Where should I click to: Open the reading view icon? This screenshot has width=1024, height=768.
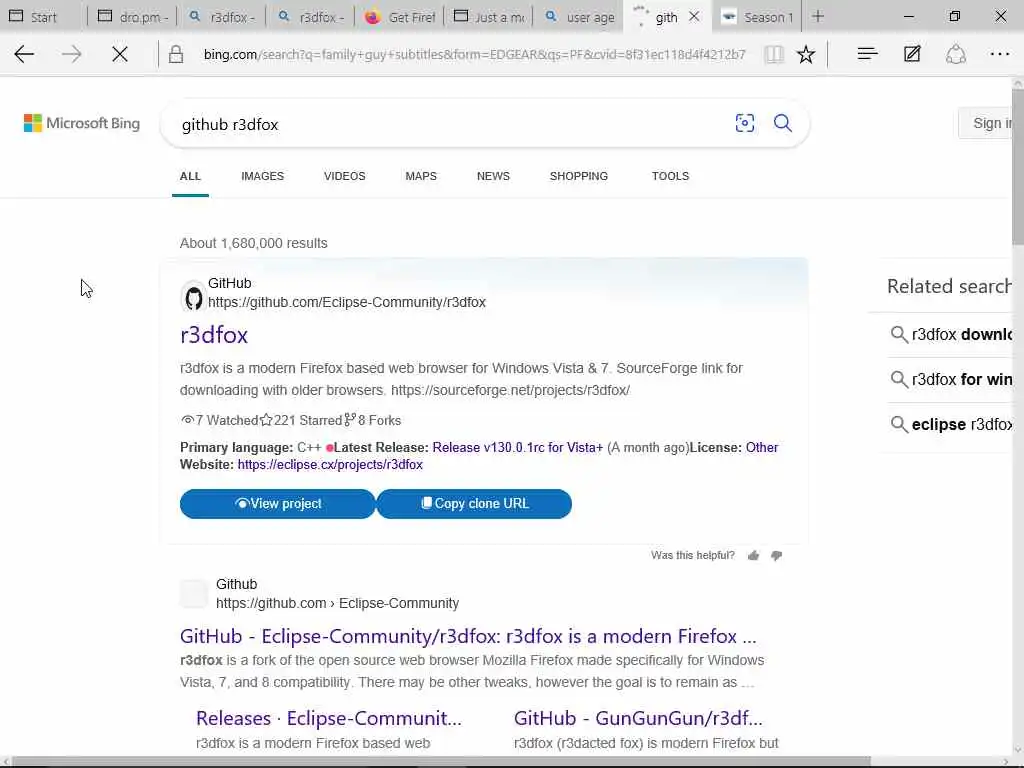[774, 54]
